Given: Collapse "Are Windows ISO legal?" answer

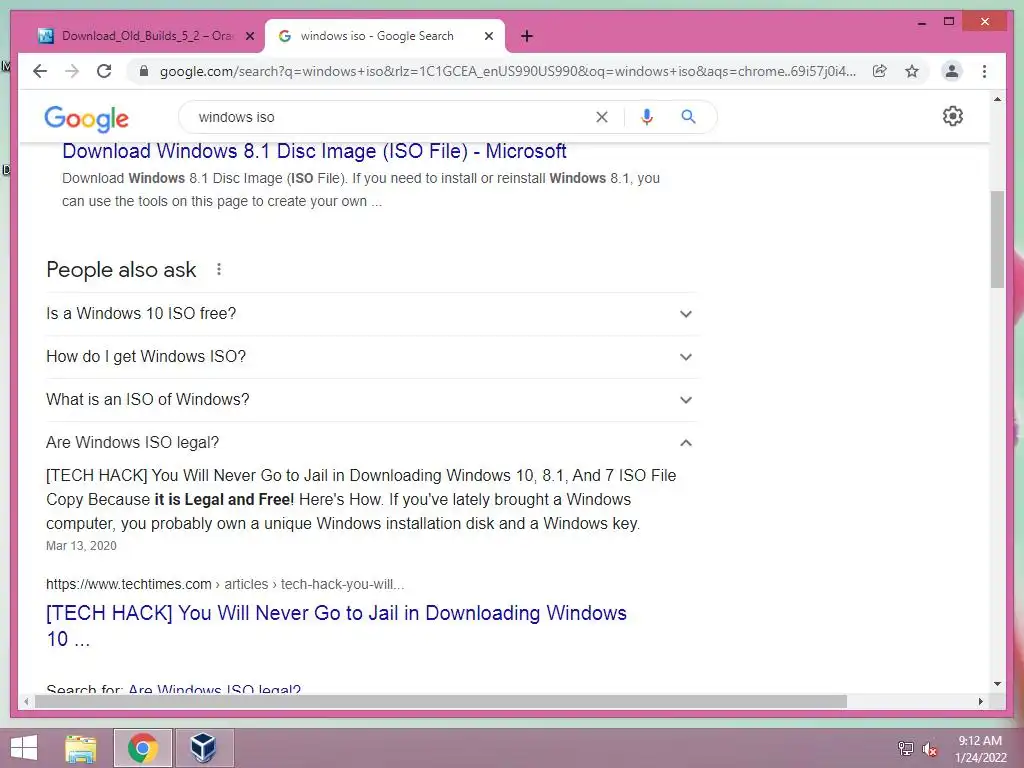Looking at the screenshot, I should click(x=372, y=442).
